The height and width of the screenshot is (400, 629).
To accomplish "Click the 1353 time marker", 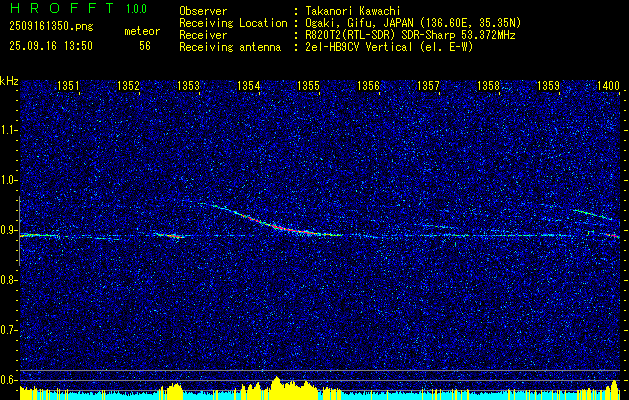I will click(x=189, y=85).
